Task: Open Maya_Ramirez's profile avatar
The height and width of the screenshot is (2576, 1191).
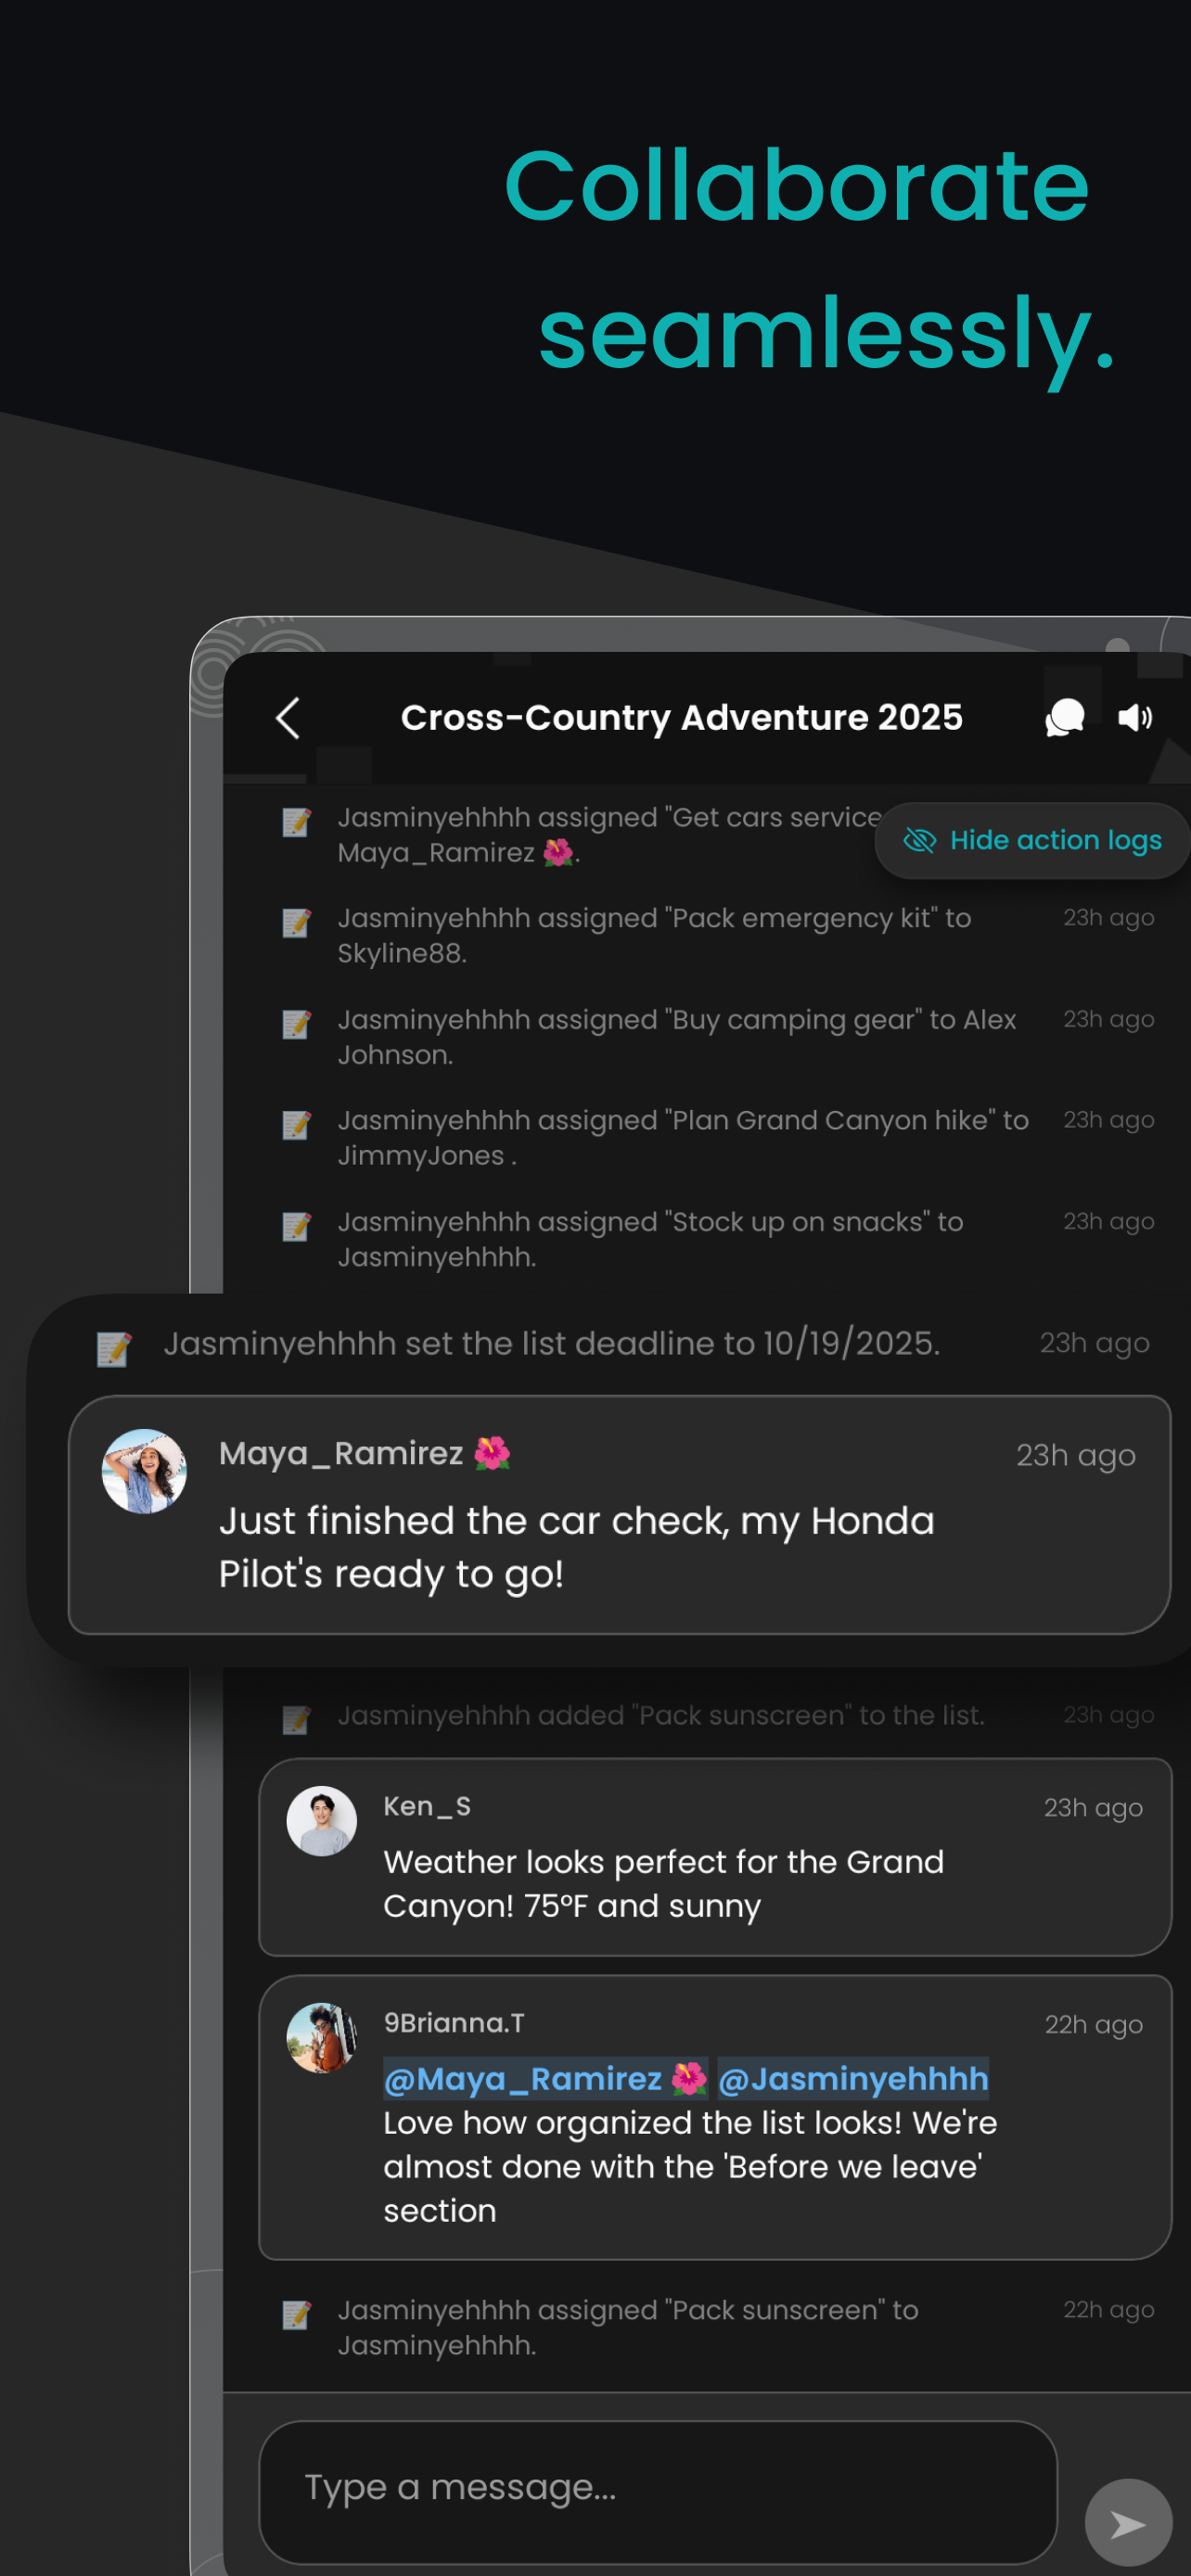Action: pos(145,1470)
